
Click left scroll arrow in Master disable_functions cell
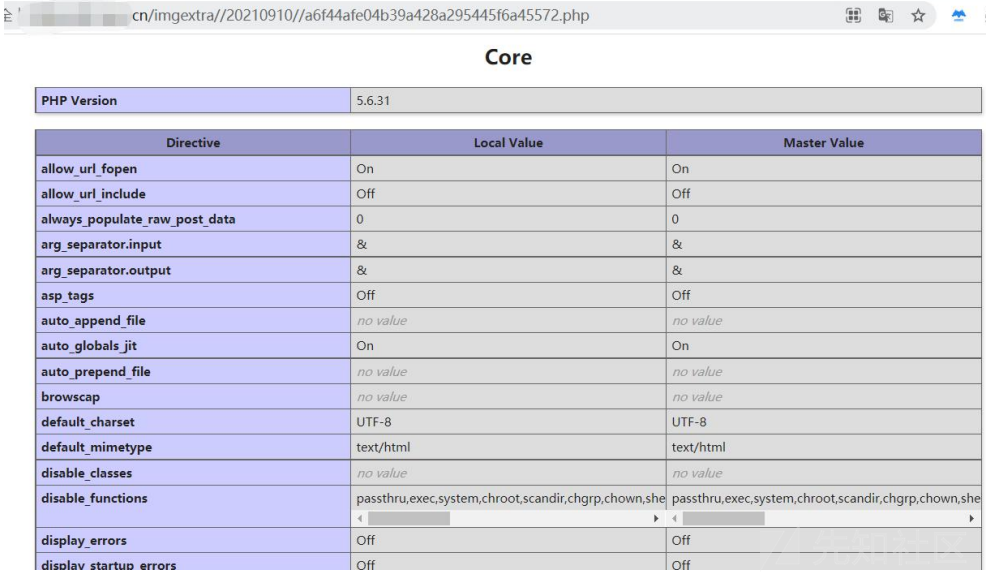[x=676, y=519]
